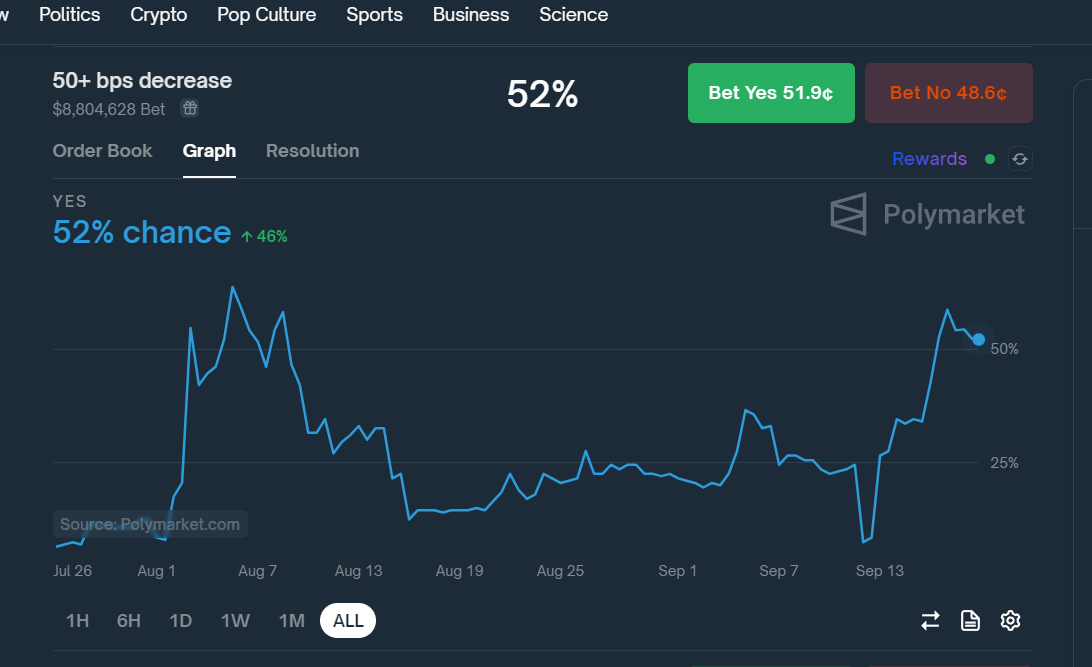1092x667 pixels.
Task: Click the green status dot near Rewards
Action: [x=990, y=159]
